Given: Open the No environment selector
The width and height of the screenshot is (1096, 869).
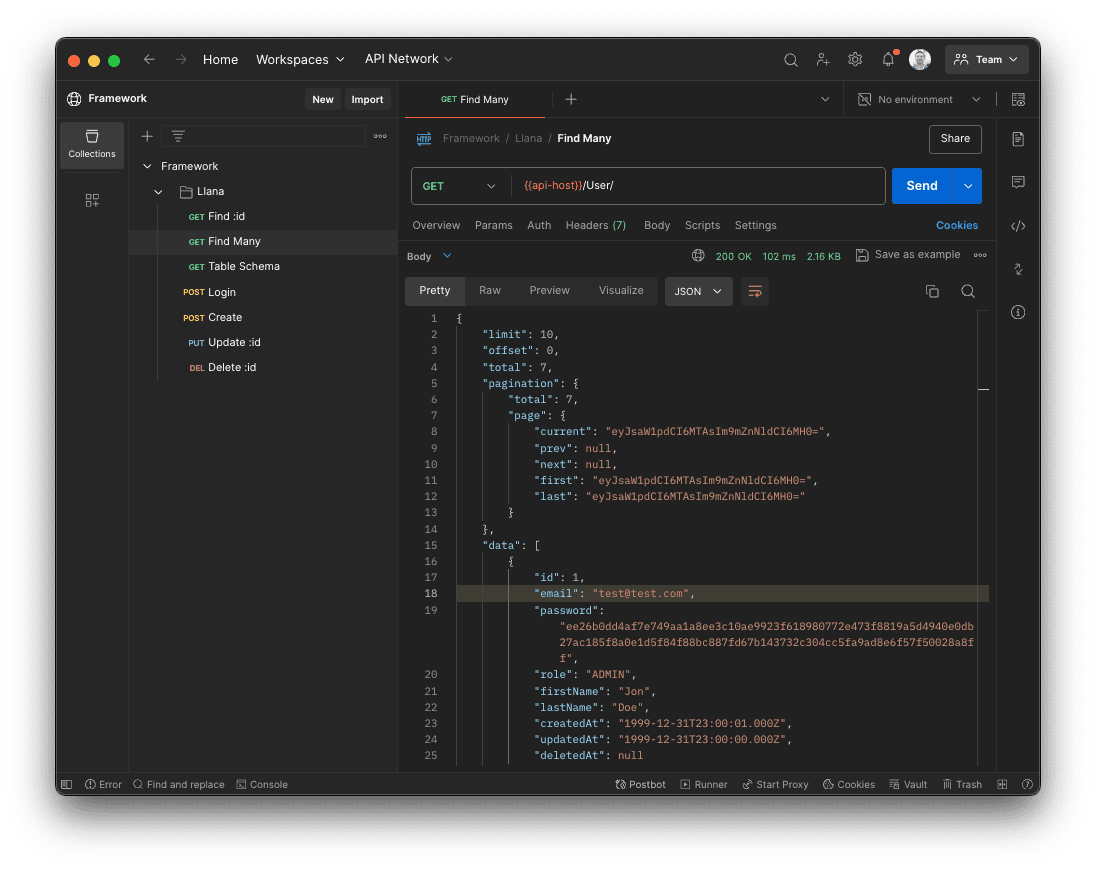Looking at the screenshot, I should pos(916,99).
